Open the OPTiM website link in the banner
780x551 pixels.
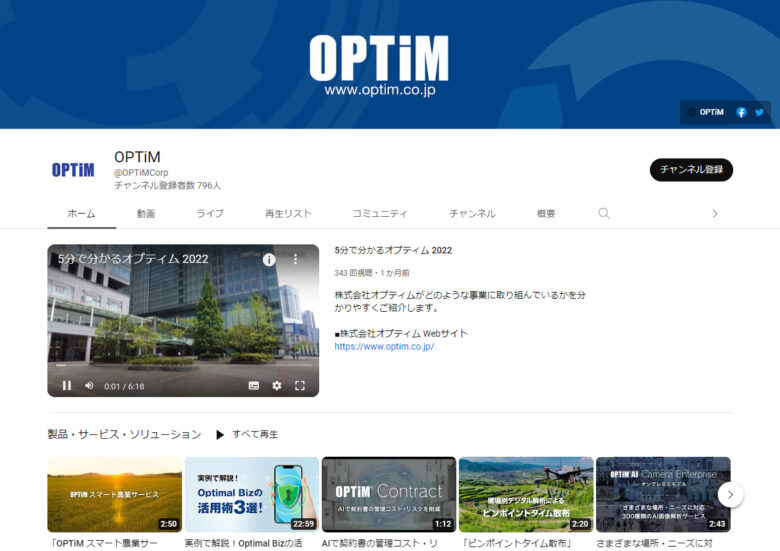[706, 112]
